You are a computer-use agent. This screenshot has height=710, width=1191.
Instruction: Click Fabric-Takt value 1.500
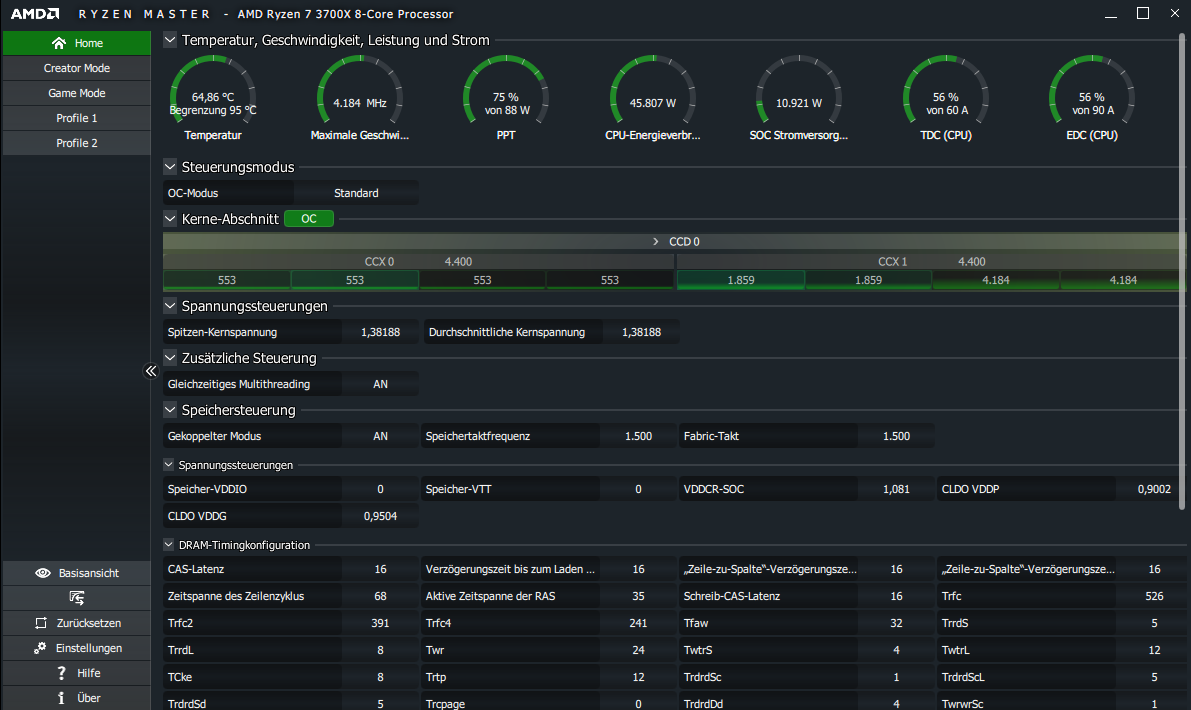pos(896,437)
